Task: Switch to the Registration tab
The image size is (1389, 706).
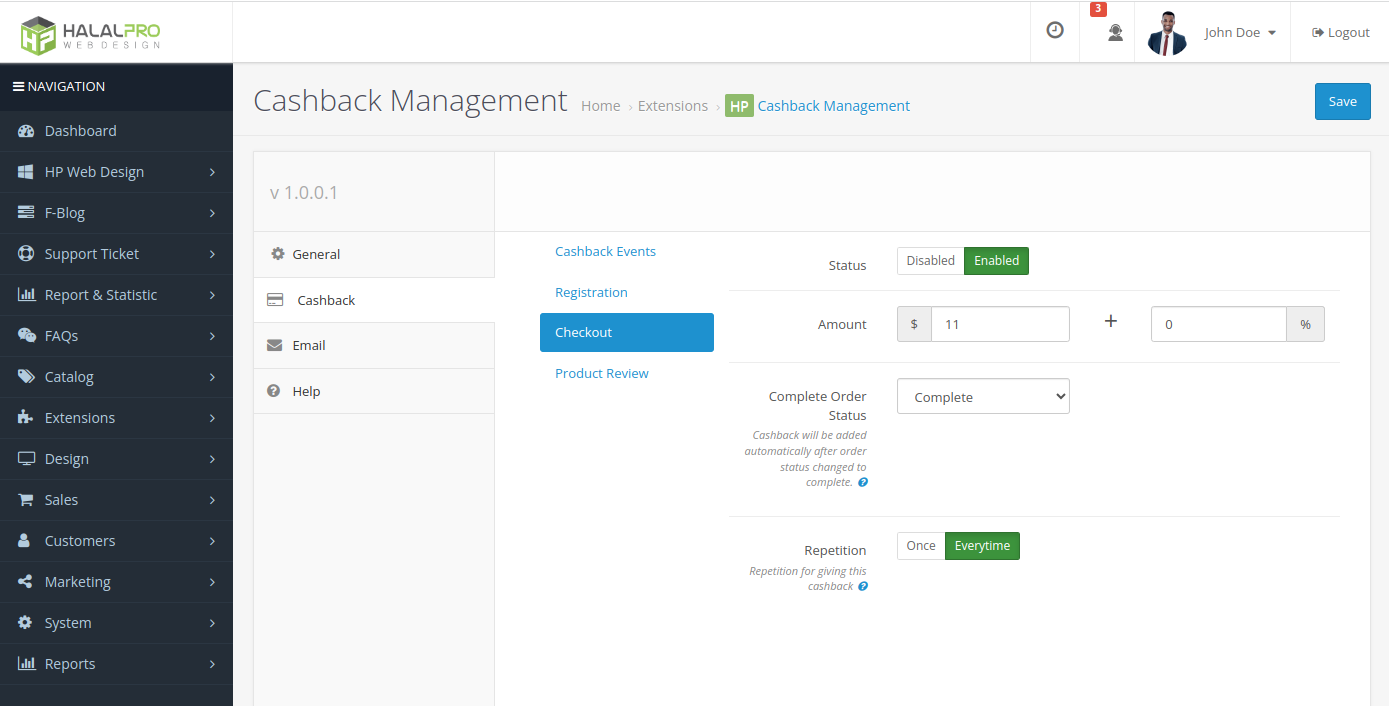Action: [591, 292]
